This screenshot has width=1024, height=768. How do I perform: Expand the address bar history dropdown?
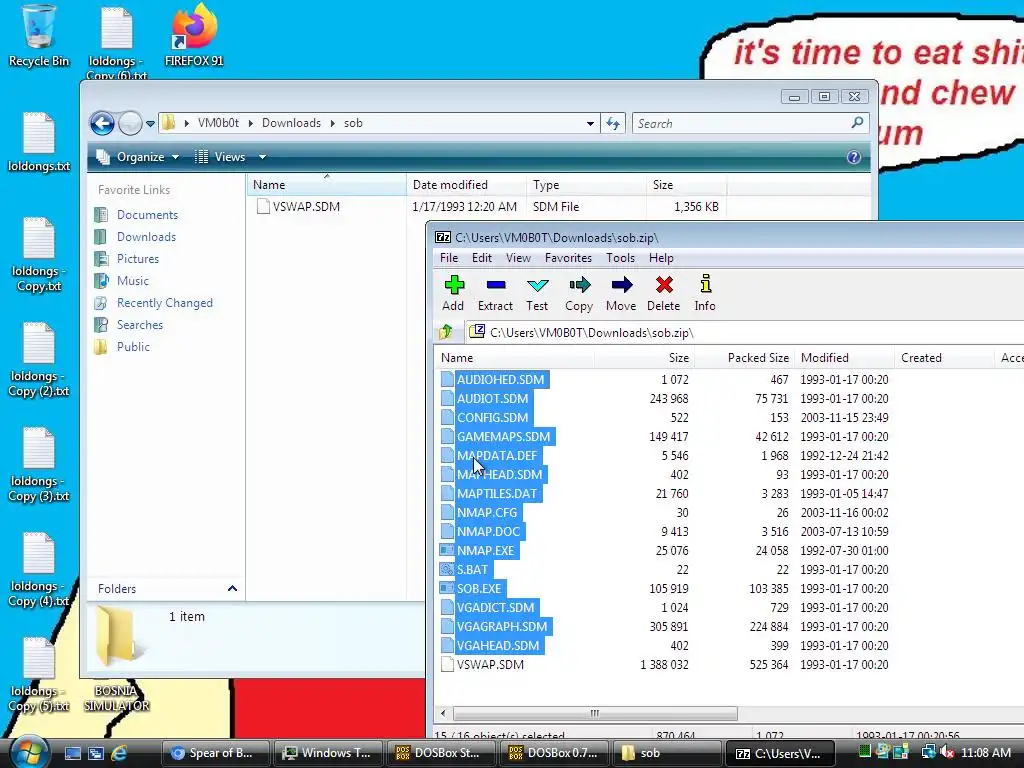590,123
